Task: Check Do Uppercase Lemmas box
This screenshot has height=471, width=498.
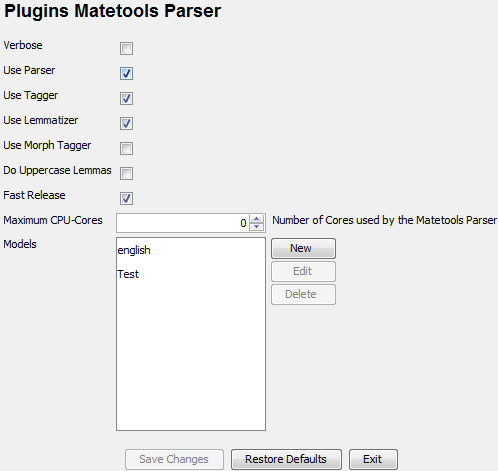Action: [x=126, y=173]
